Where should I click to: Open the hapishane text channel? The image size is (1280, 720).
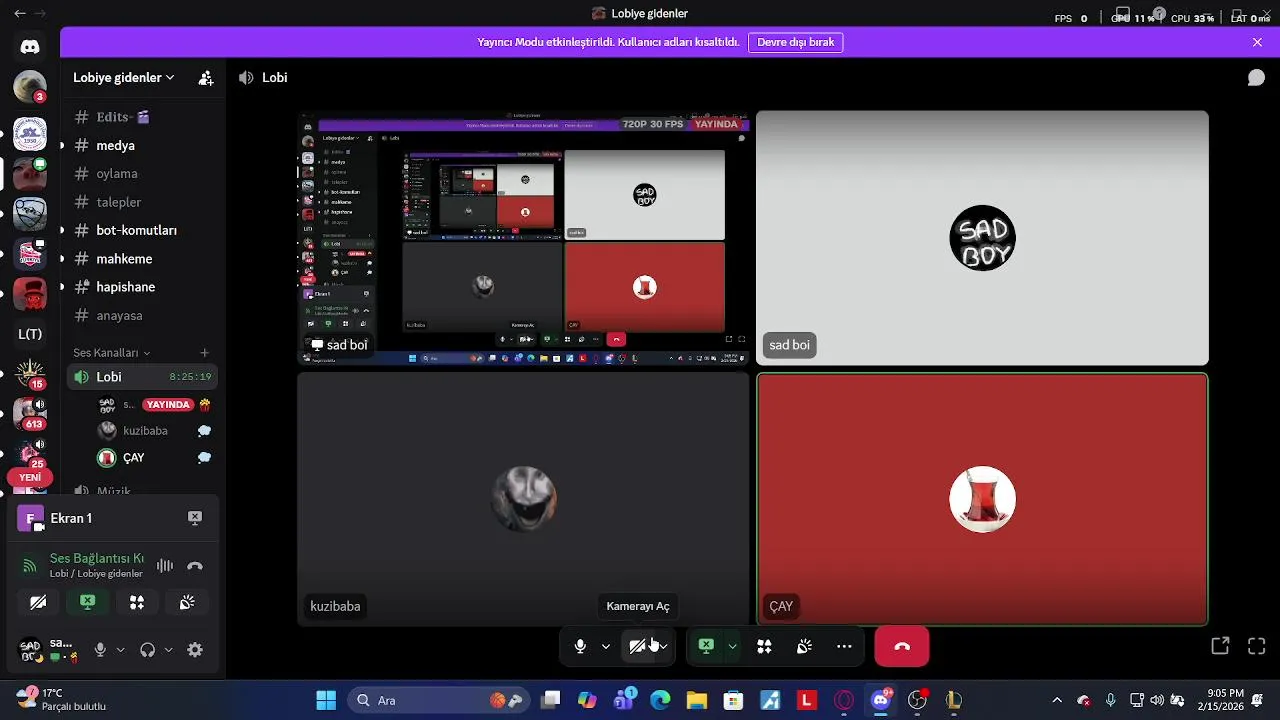coord(142,287)
